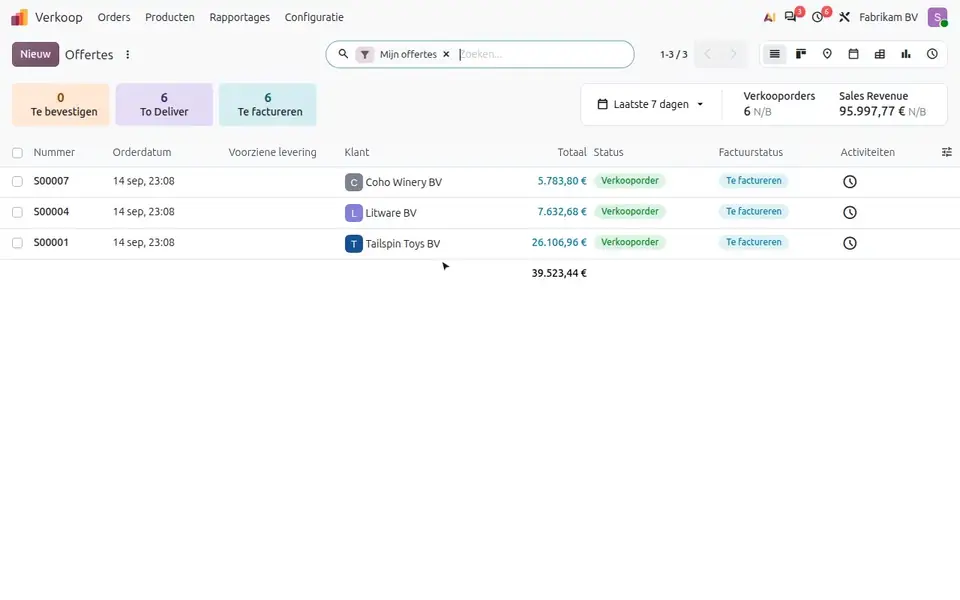This screenshot has height=600, width=960.
Task: Click the 26.106,96 € total amount
Action: coord(559,242)
